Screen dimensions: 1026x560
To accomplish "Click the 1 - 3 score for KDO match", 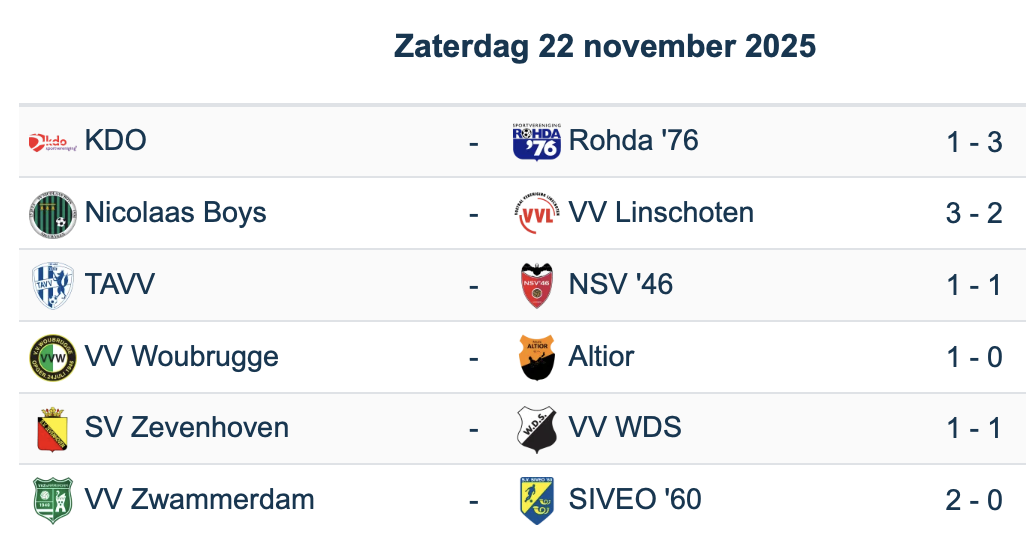I will point(974,142).
